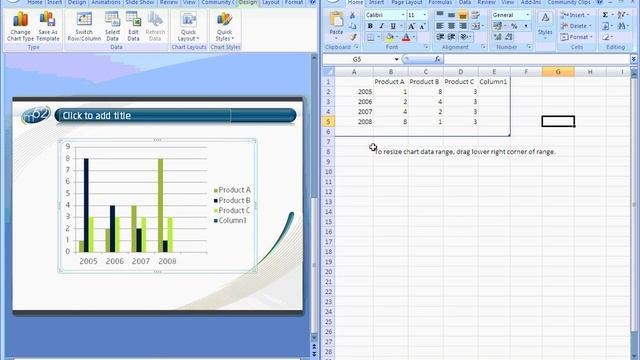Click Accounting Number Format icon
Image resolution: width=640 pixels, height=360 pixels.
(x=497, y=26)
